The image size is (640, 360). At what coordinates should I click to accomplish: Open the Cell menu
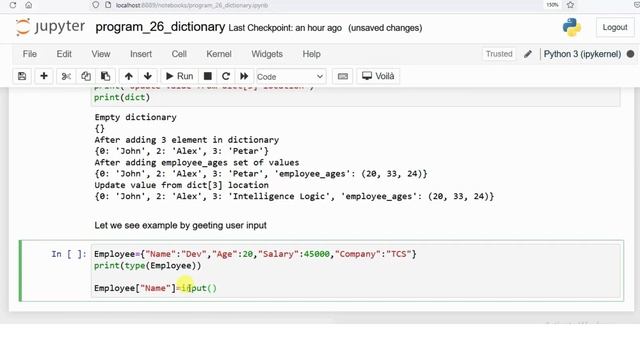tap(179, 54)
